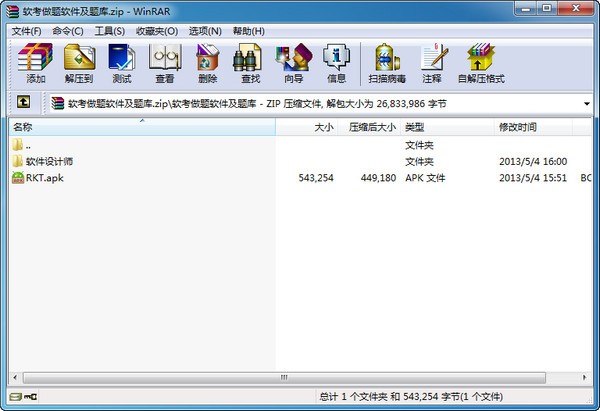Go up one folder level button
600x411 pixels.
point(23,102)
